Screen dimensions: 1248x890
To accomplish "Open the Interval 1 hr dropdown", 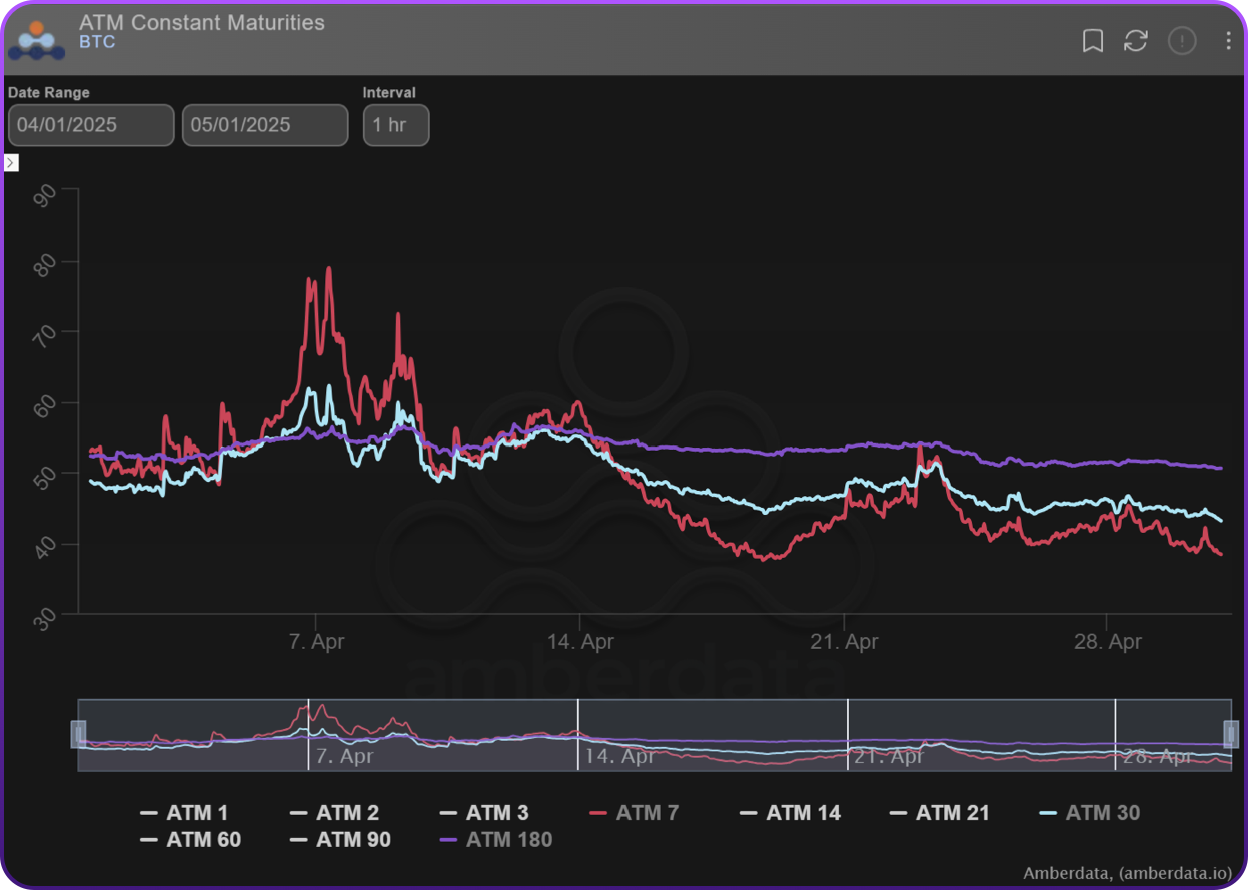I will [x=396, y=125].
